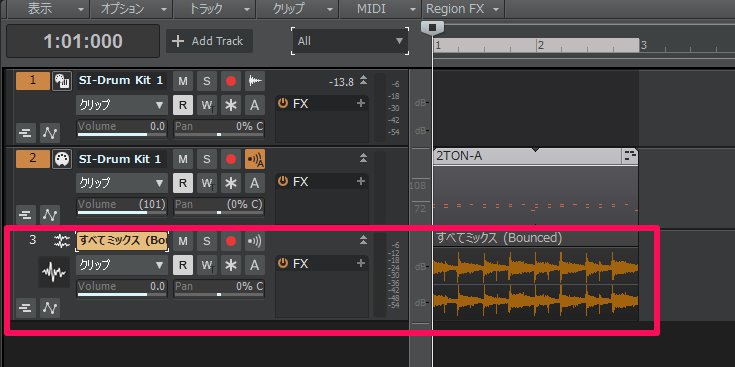Open the MIDI menu
This screenshot has width=735, height=367.
(380, 8)
